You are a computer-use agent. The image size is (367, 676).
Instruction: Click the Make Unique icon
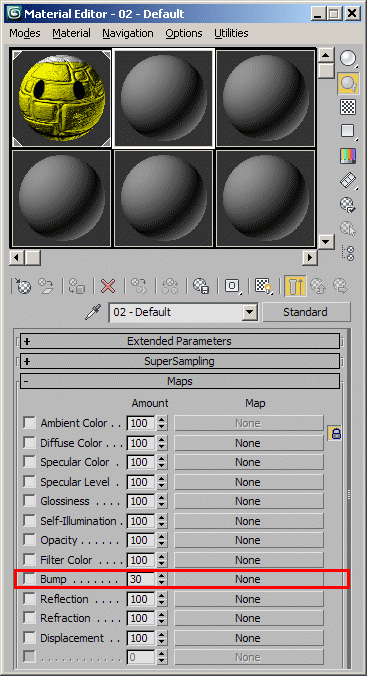(x=170, y=286)
